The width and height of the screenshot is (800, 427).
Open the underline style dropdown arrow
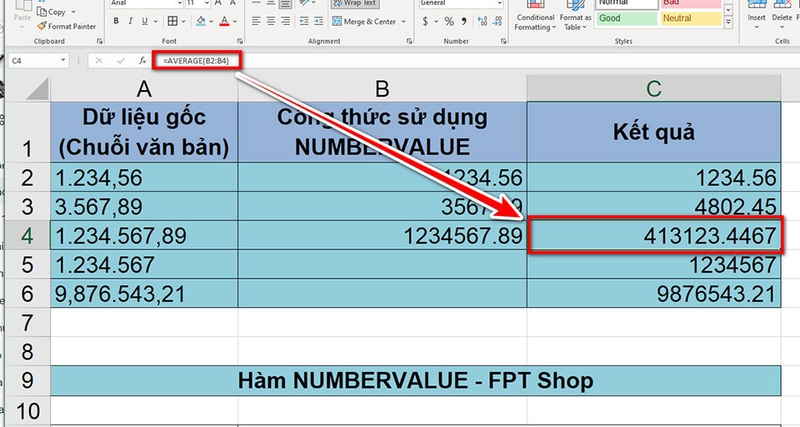tap(155, 21)
